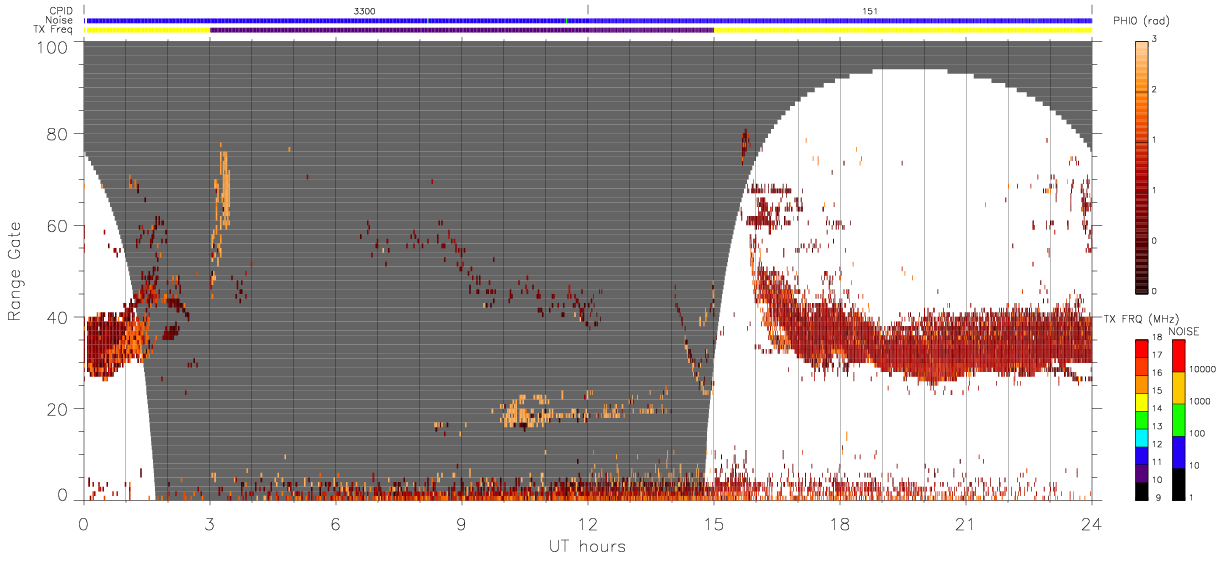Pick the red swatch in NOISE legend
This screenshot has width=1228, height=567.
coord(1178,356)
